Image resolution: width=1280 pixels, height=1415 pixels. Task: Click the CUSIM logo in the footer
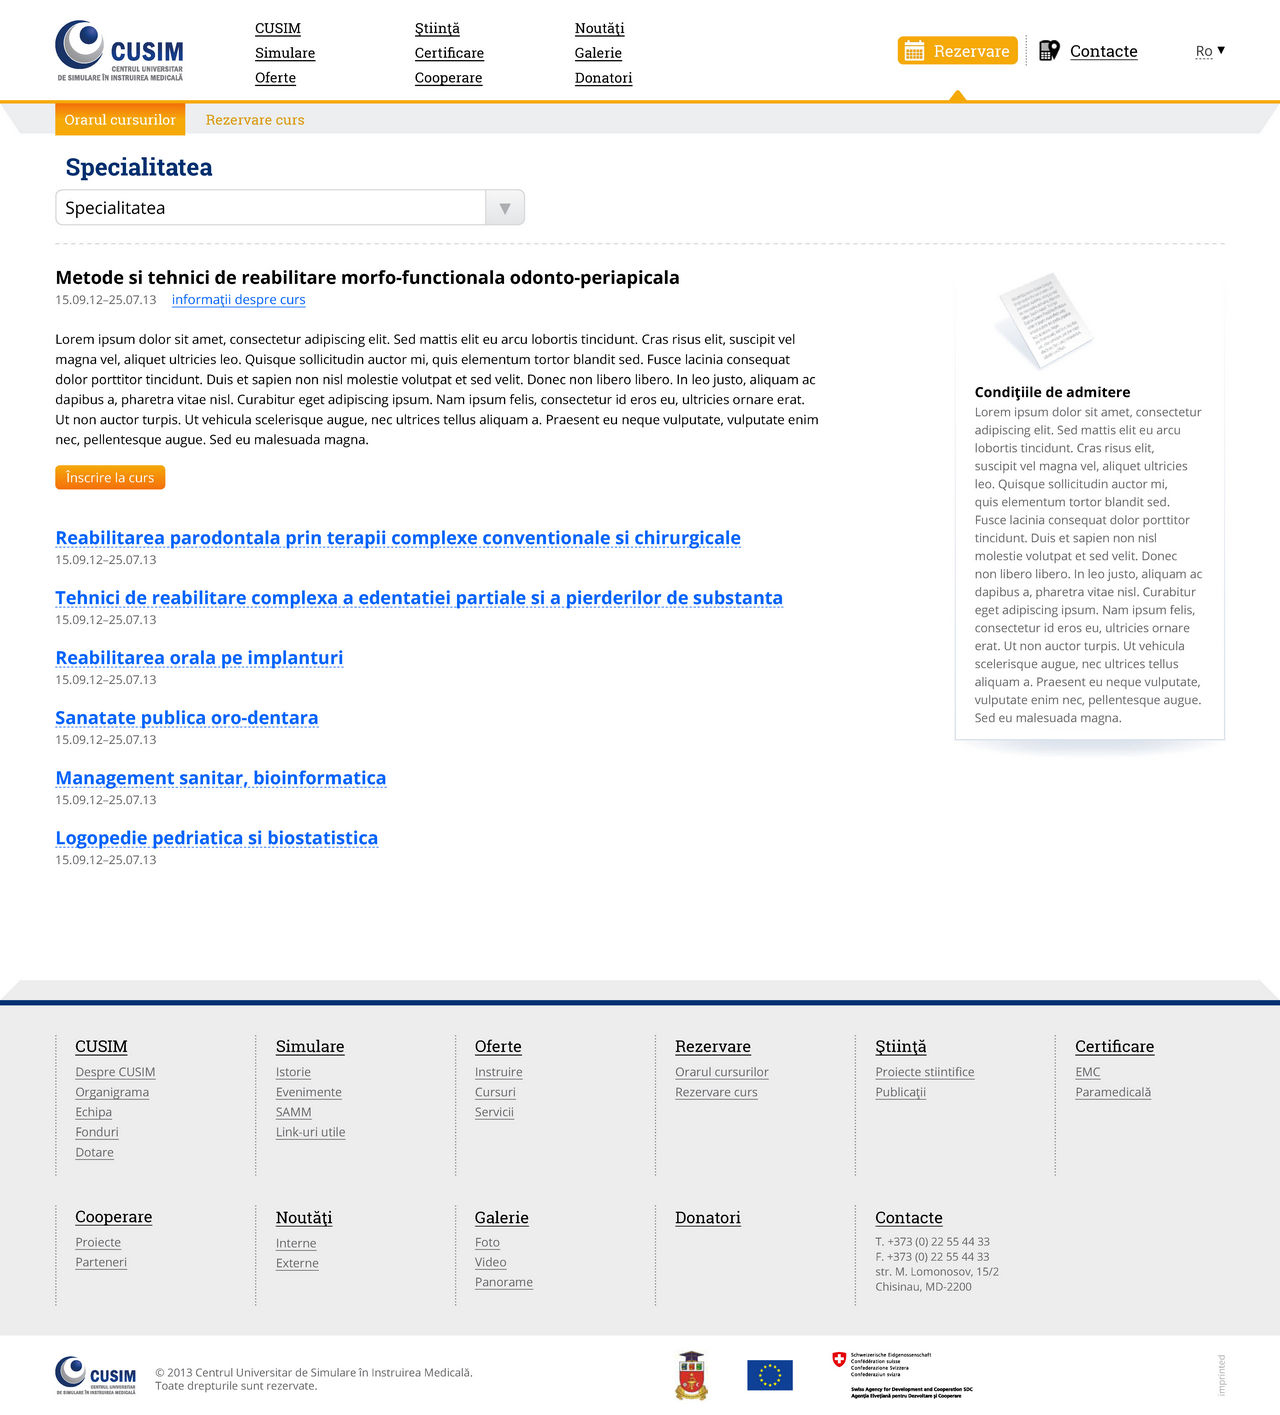[x=97, y=1375]
